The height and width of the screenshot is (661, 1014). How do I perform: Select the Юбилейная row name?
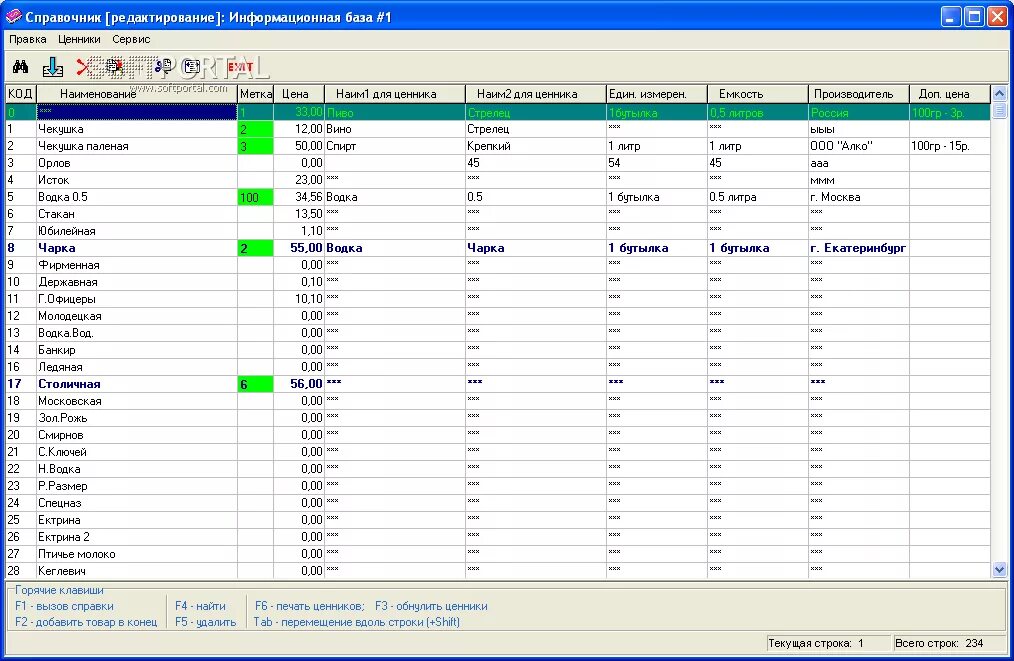(137, 231)
